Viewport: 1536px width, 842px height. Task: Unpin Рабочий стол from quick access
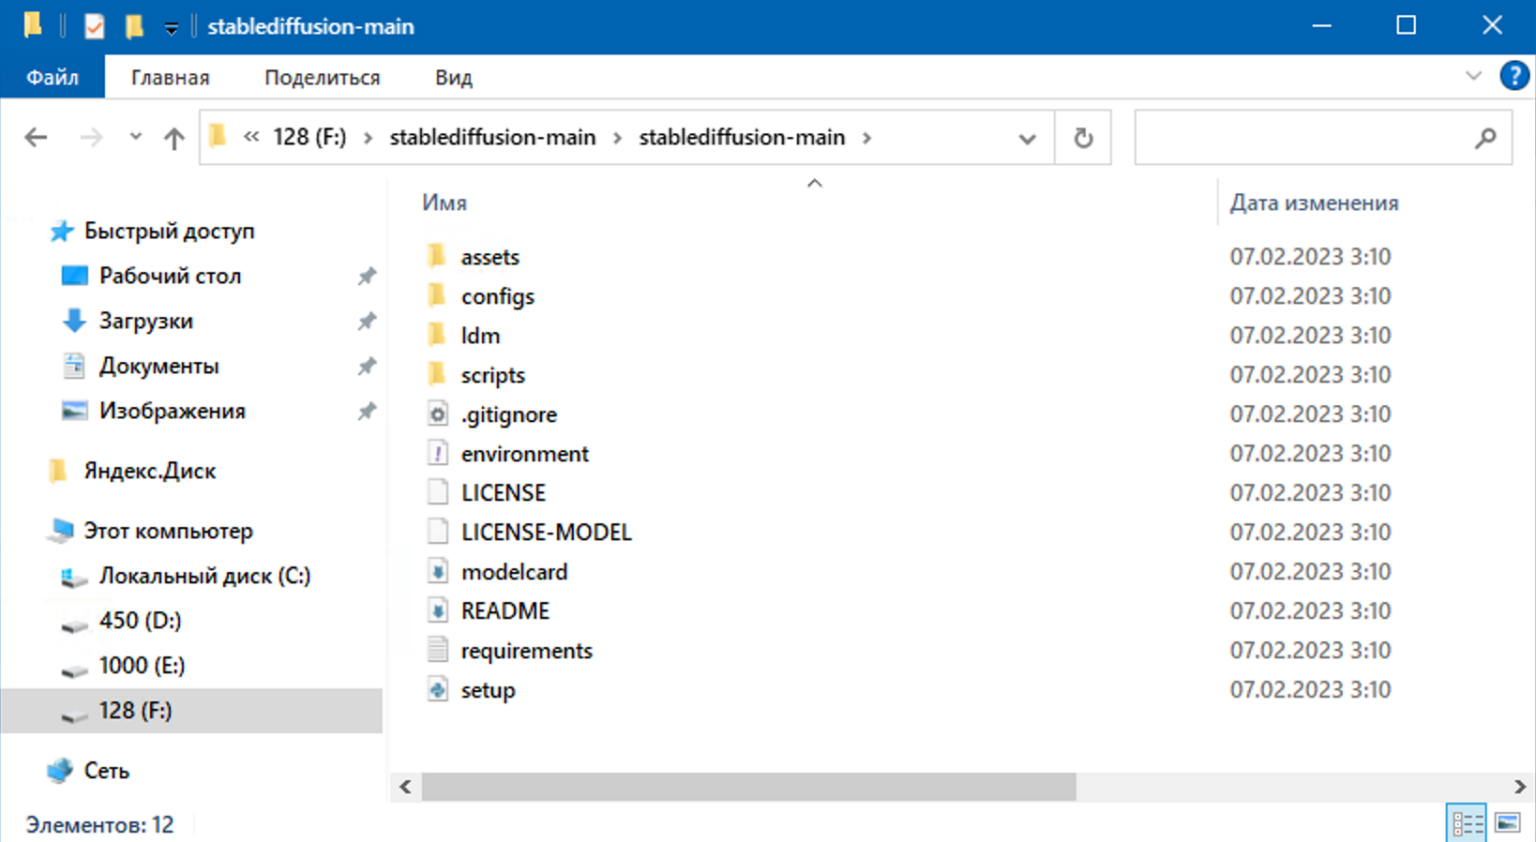367,276
